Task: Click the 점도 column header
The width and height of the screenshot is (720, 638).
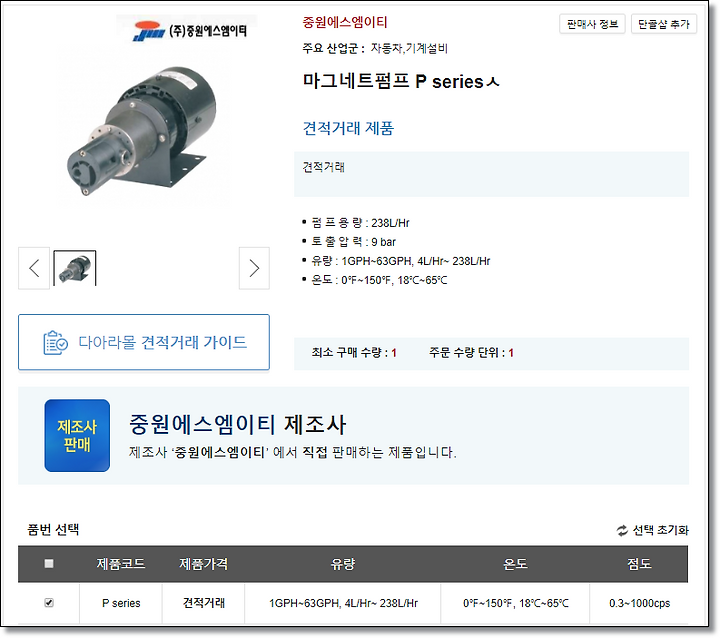Action: click(639, 564)
